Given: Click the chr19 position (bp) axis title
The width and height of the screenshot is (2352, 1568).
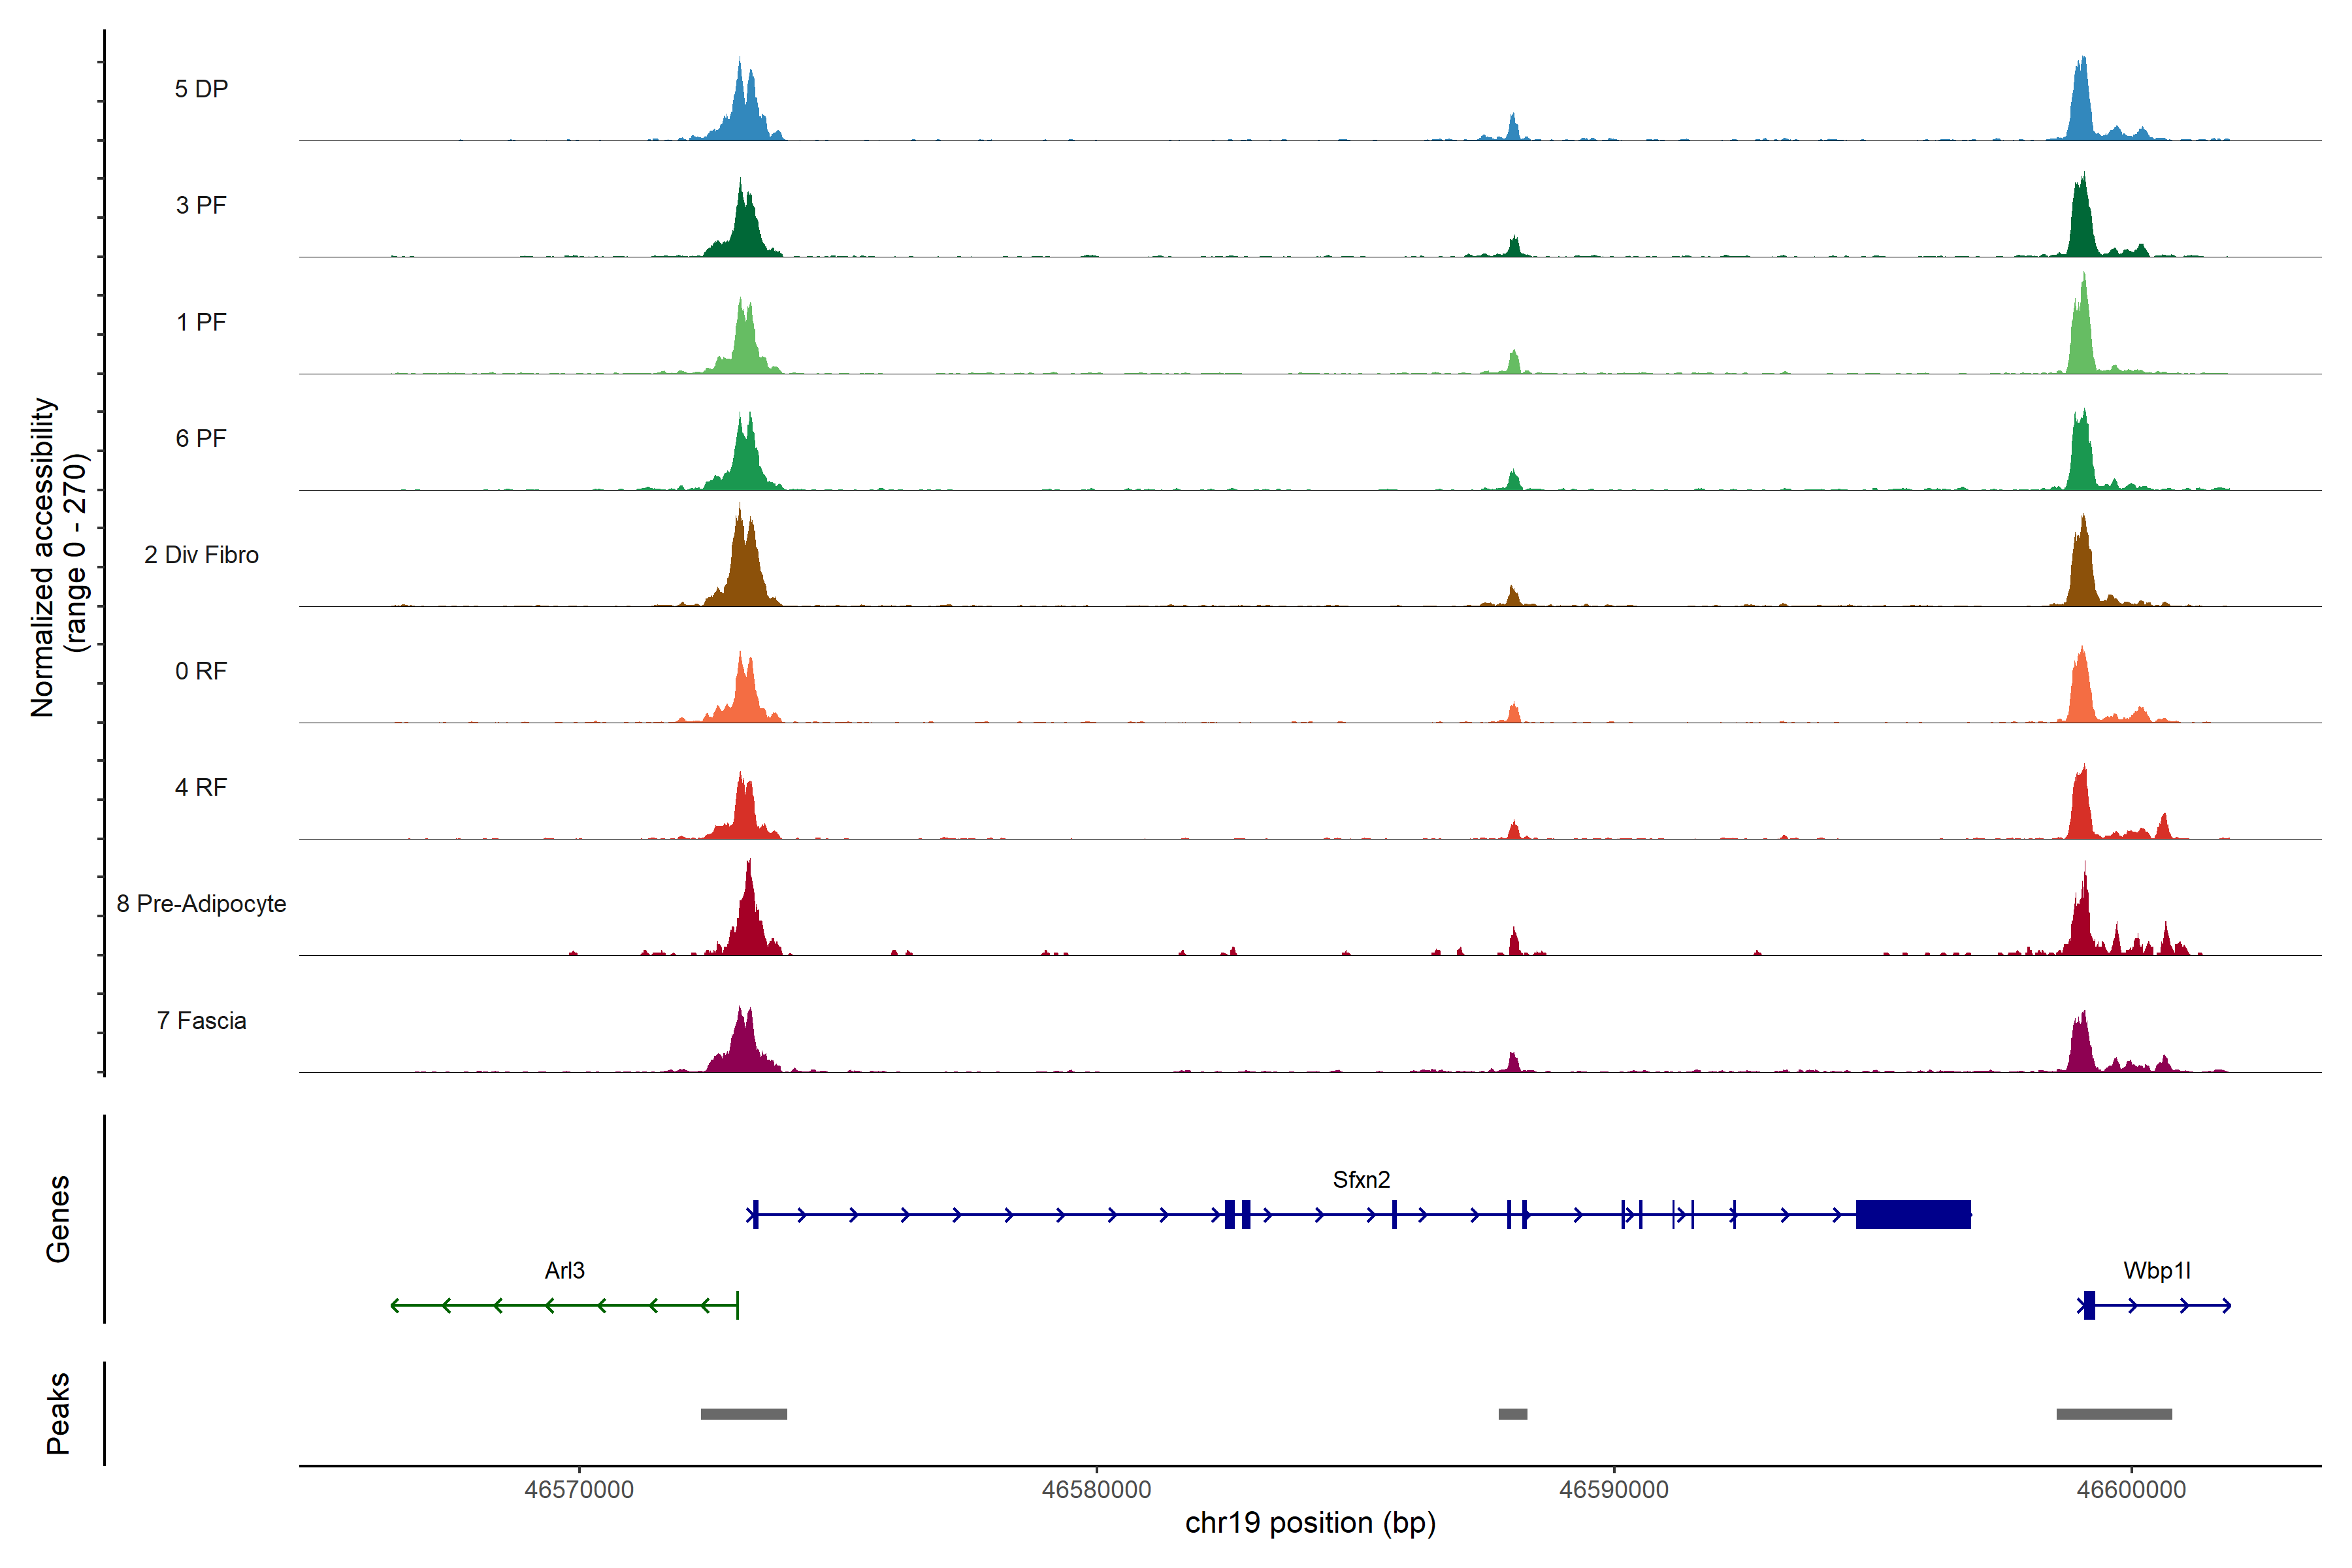Looking at the screenshot, I should click(1310, 1523).
